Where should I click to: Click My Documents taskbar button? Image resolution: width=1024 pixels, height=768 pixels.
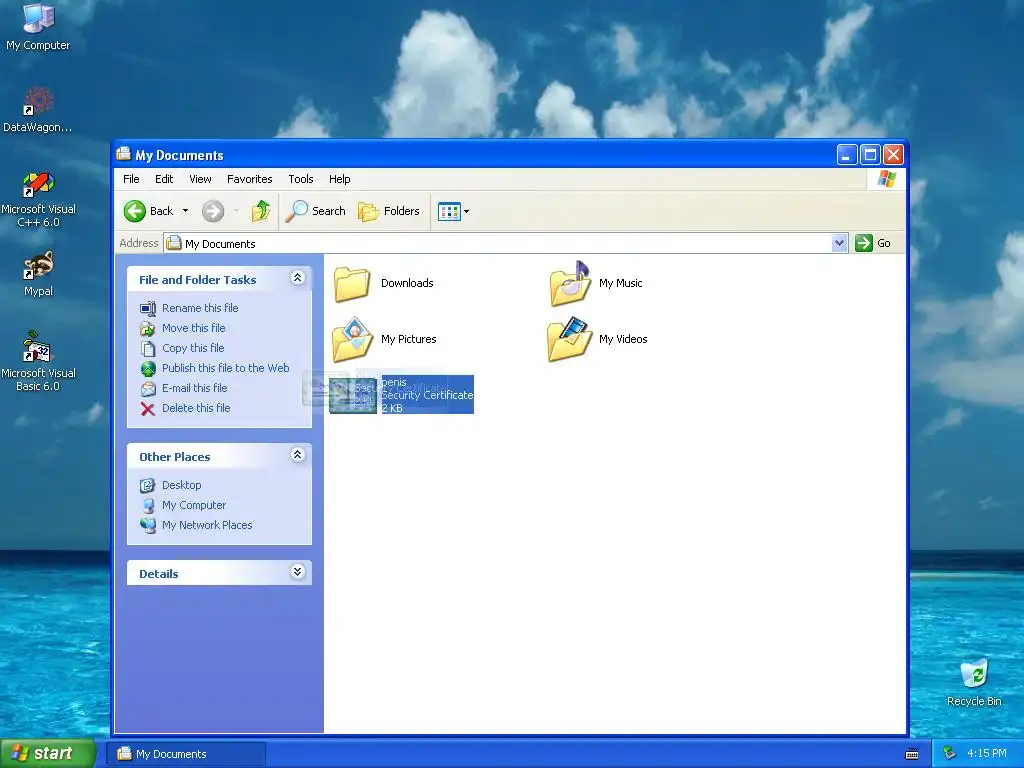coord(186,754)
